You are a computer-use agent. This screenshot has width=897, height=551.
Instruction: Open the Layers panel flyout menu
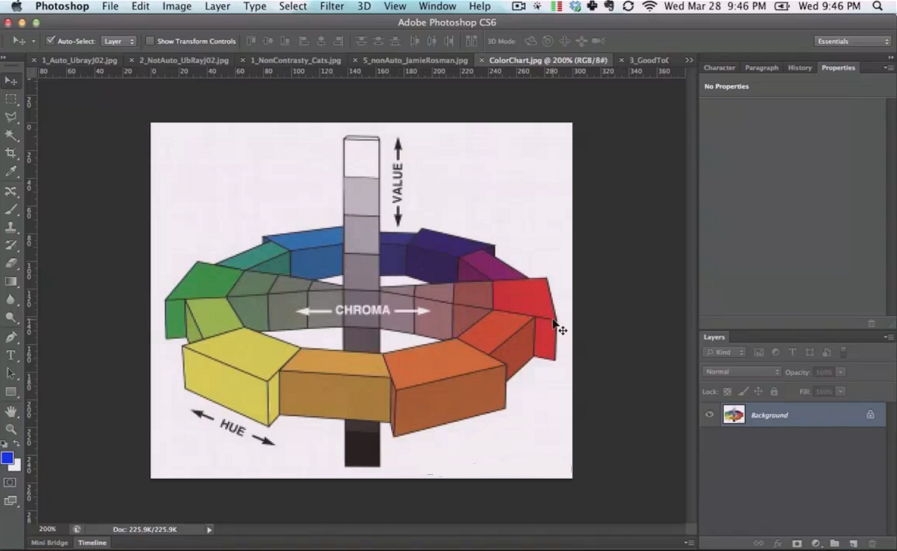887,337
